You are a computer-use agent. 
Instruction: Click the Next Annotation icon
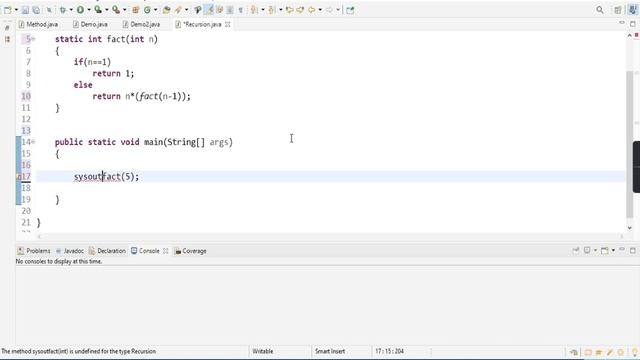tap(253, 10)
